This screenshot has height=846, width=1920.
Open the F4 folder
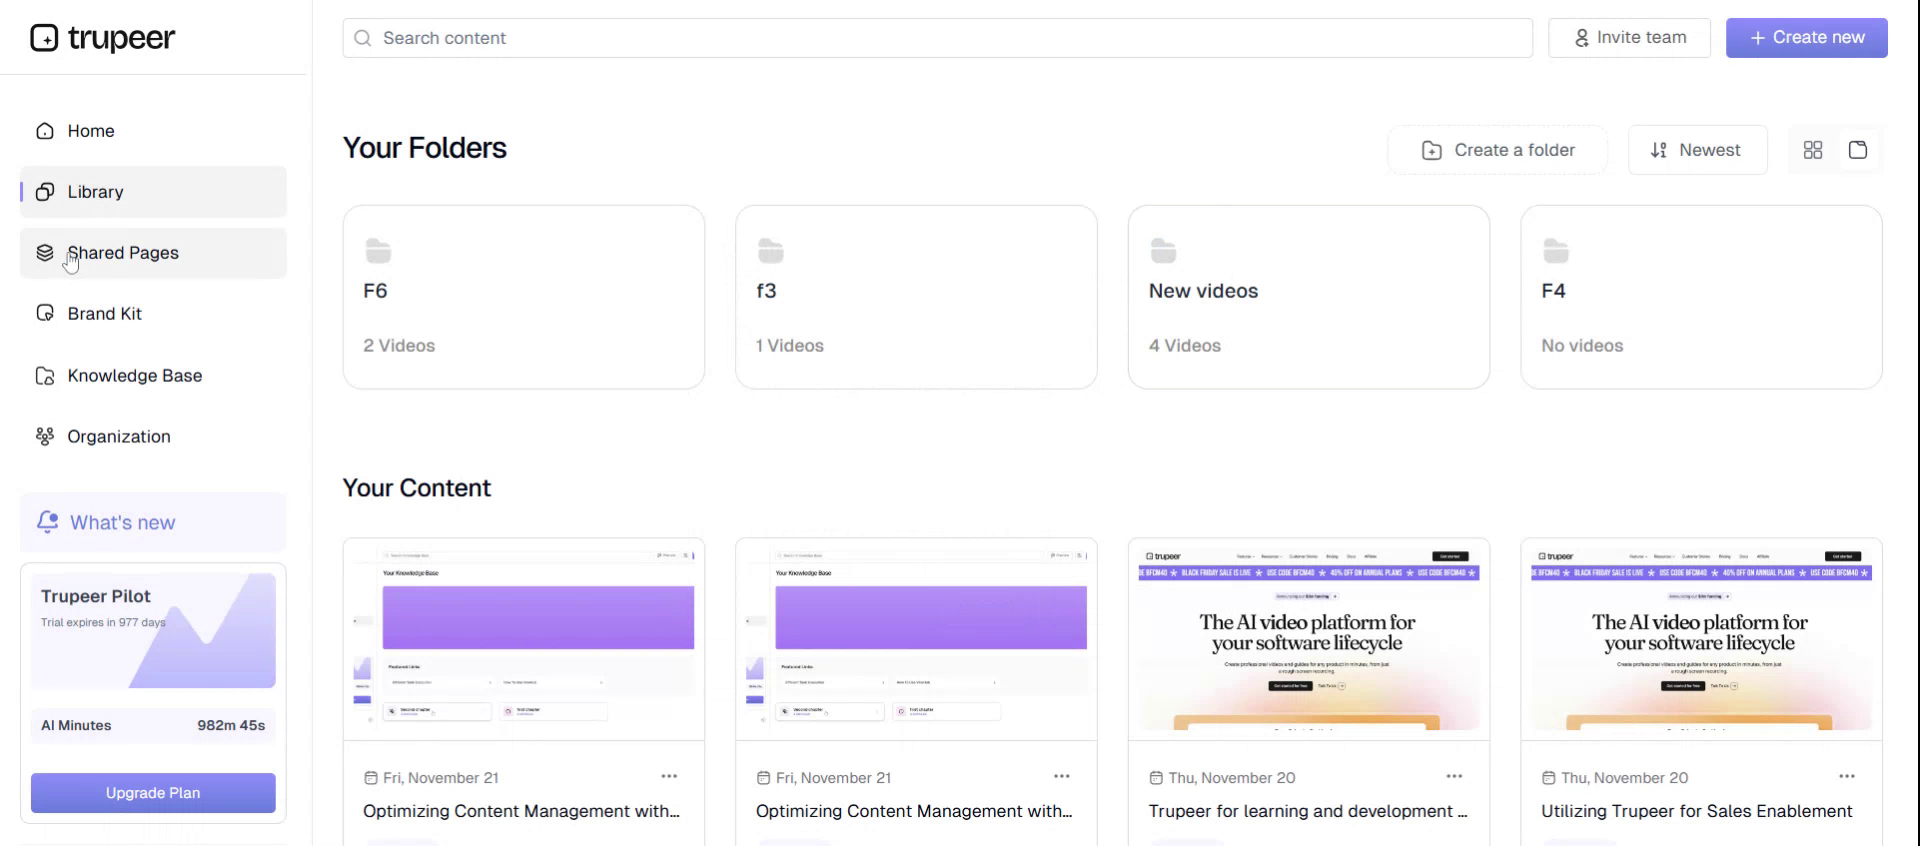(x=1701, y=297)
